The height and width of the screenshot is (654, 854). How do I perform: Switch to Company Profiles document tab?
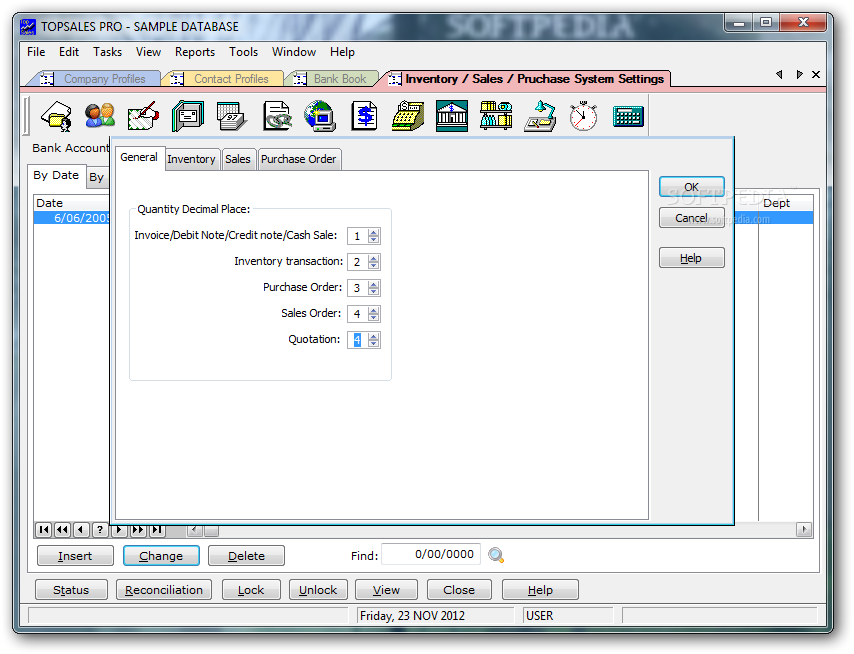[105, 79]
